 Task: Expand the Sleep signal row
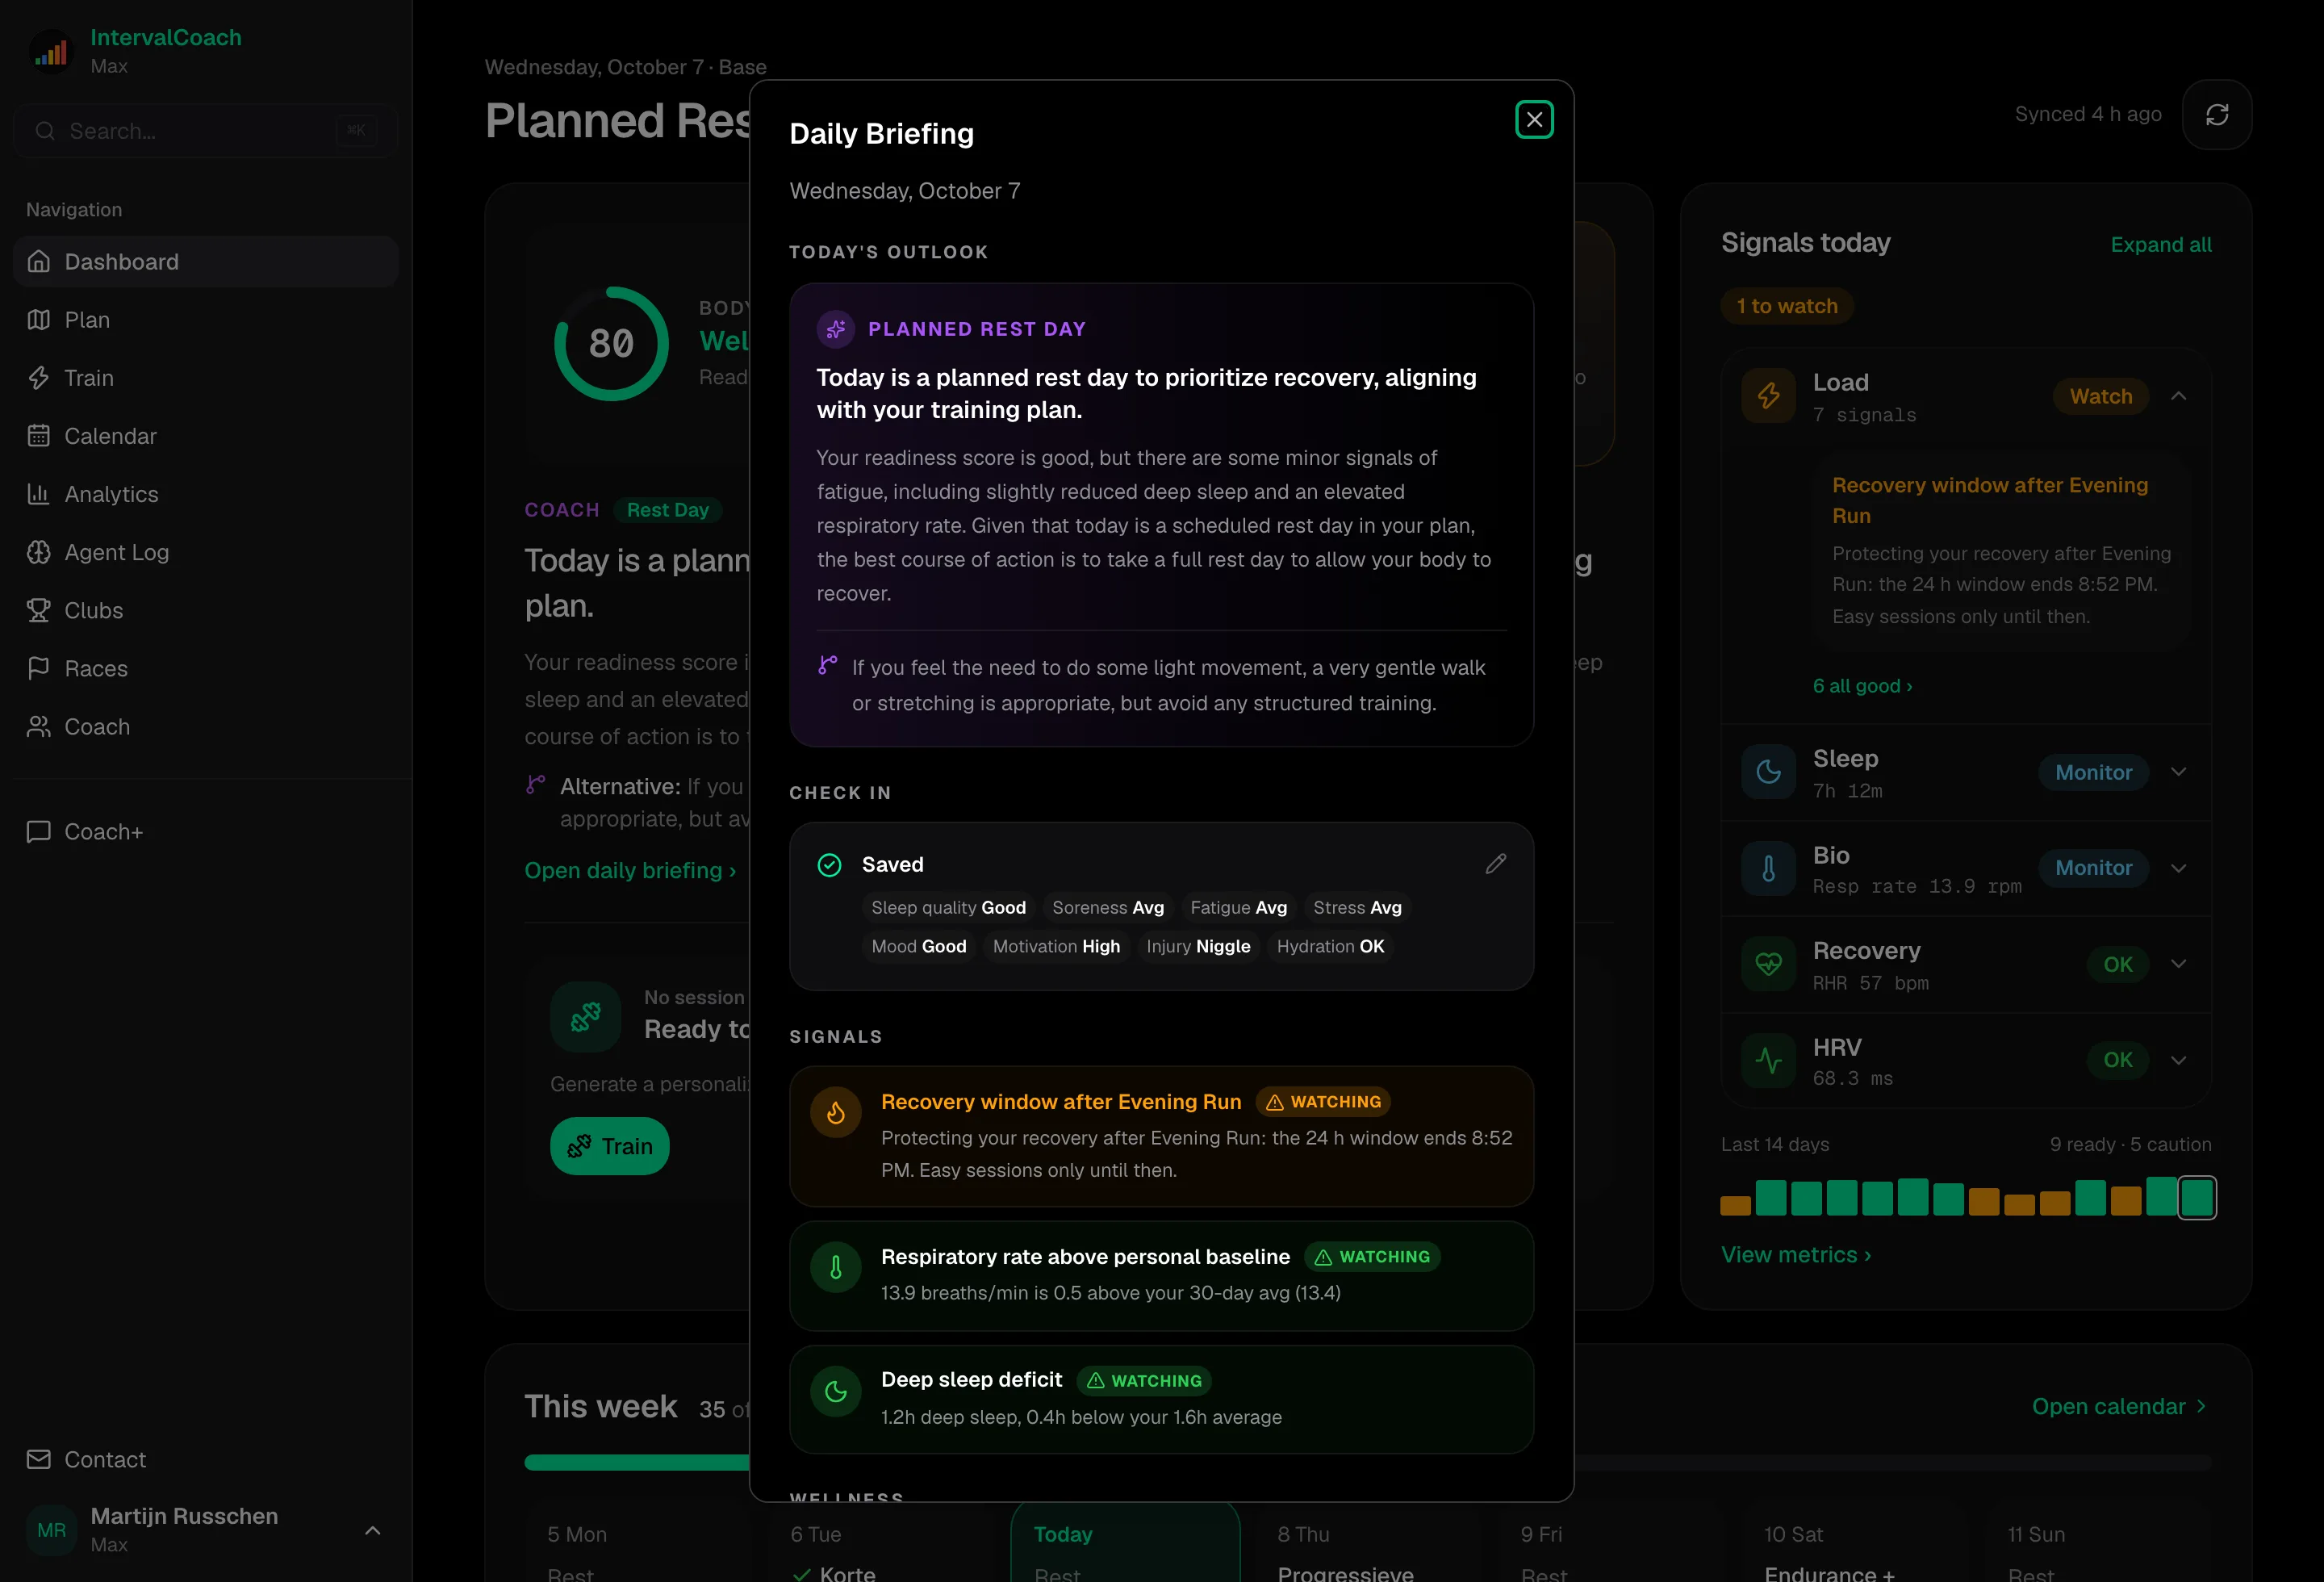click(2178, 772)
